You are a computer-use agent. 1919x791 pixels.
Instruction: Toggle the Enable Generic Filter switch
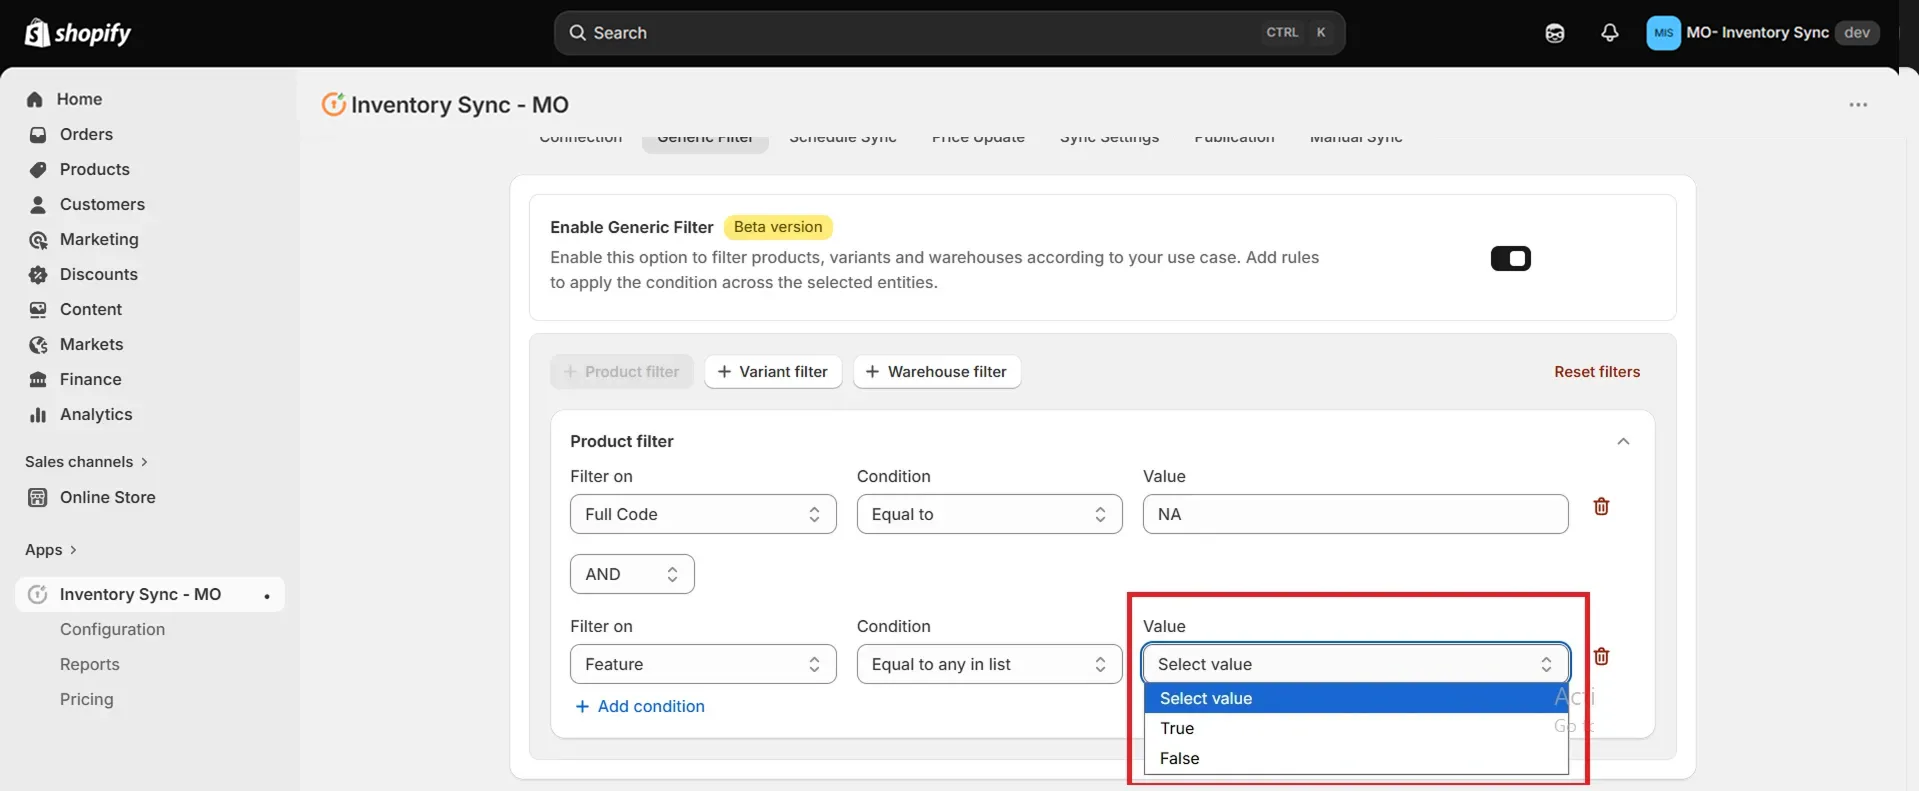(1510, 259)
